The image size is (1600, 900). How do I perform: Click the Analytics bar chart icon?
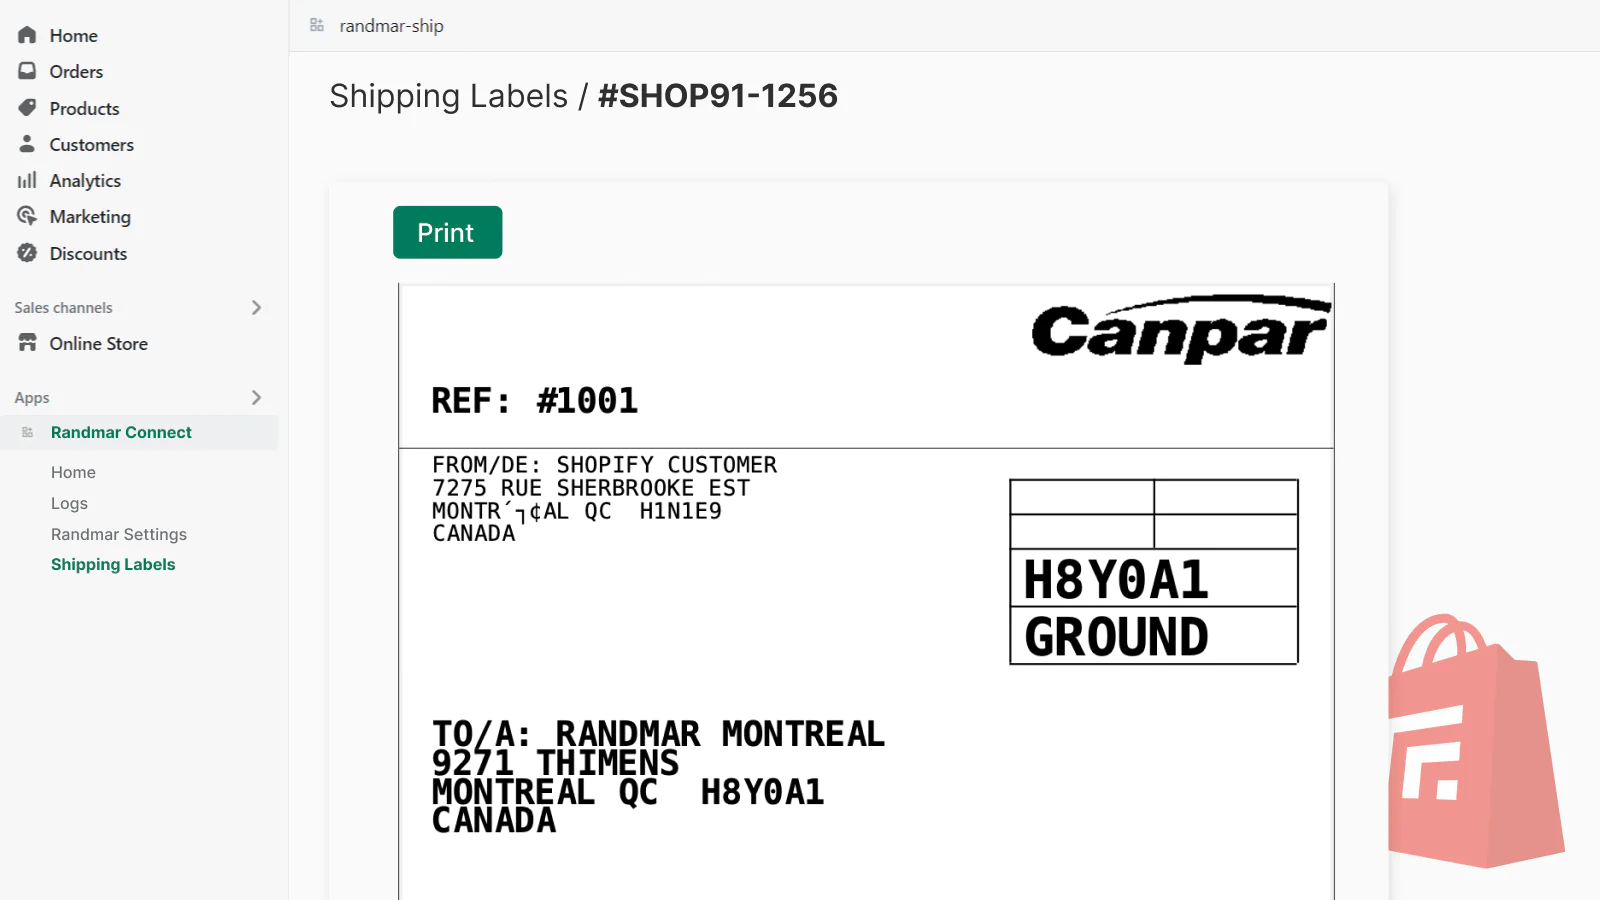click(27, 180)
